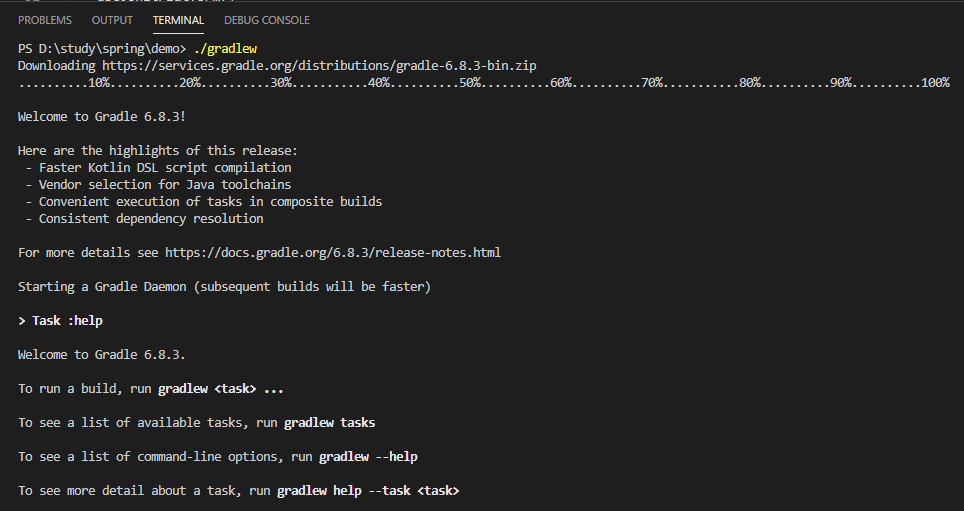Open the release-notes.html documentation link
Viewport: 964px width, 511px height.
333,253
